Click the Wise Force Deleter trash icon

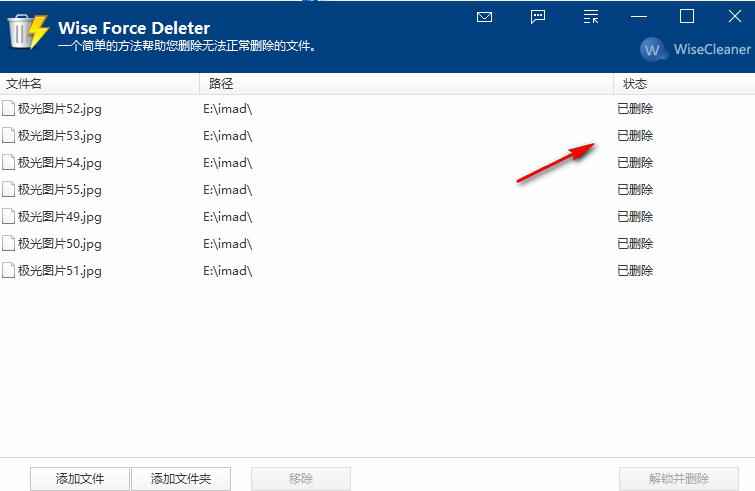(28, 32)
